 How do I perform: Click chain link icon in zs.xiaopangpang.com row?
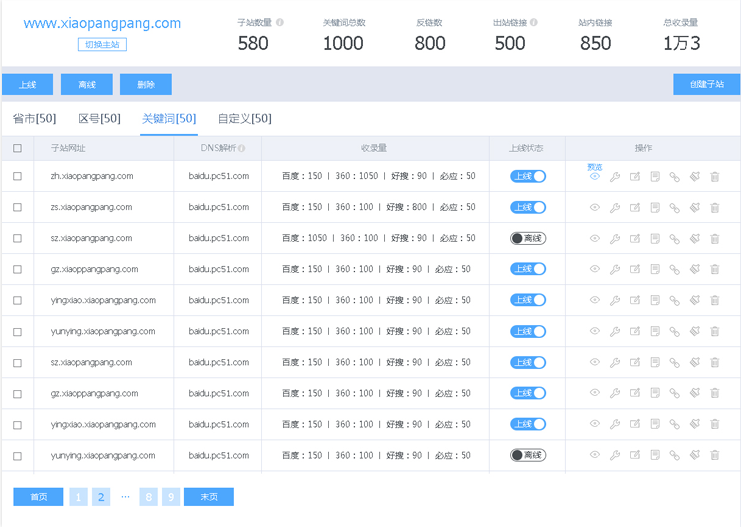pos(675,208)
